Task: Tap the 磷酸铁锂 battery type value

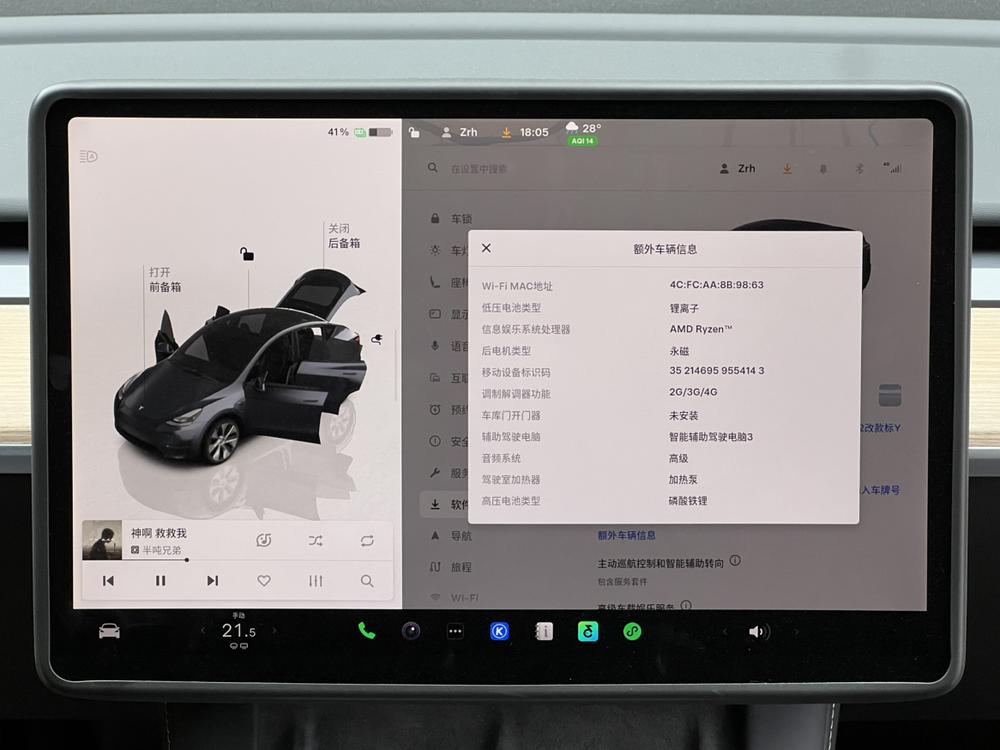Action: point(688,501)
